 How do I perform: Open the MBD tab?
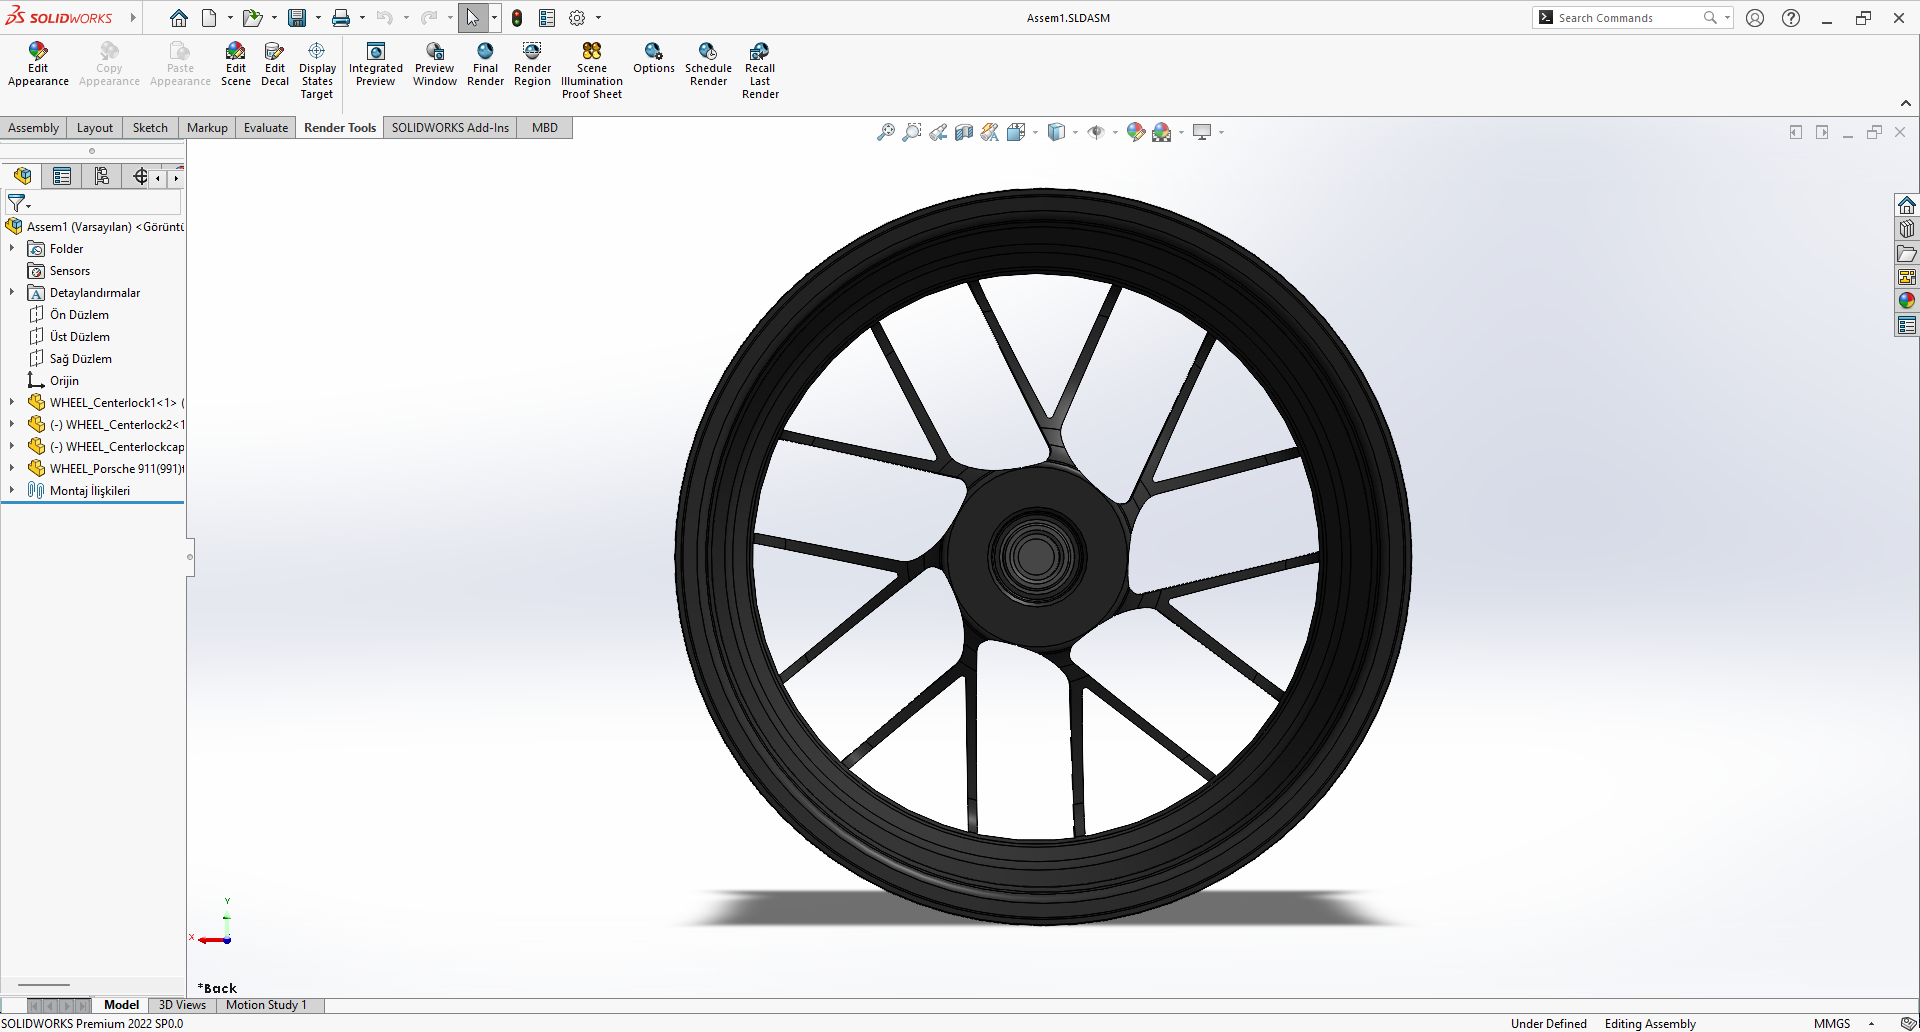pos(545,128)
